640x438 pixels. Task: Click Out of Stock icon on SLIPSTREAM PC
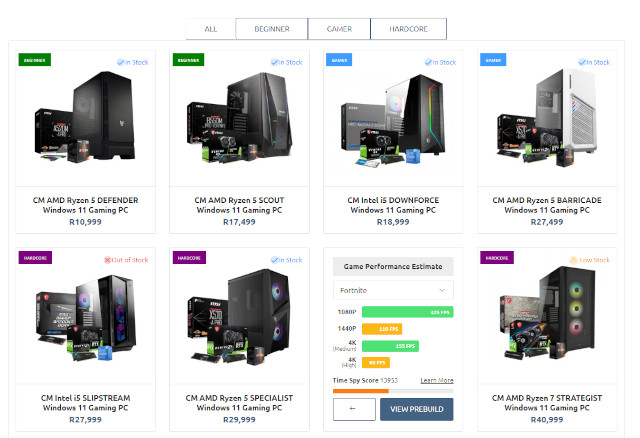[x=107, y=260]
